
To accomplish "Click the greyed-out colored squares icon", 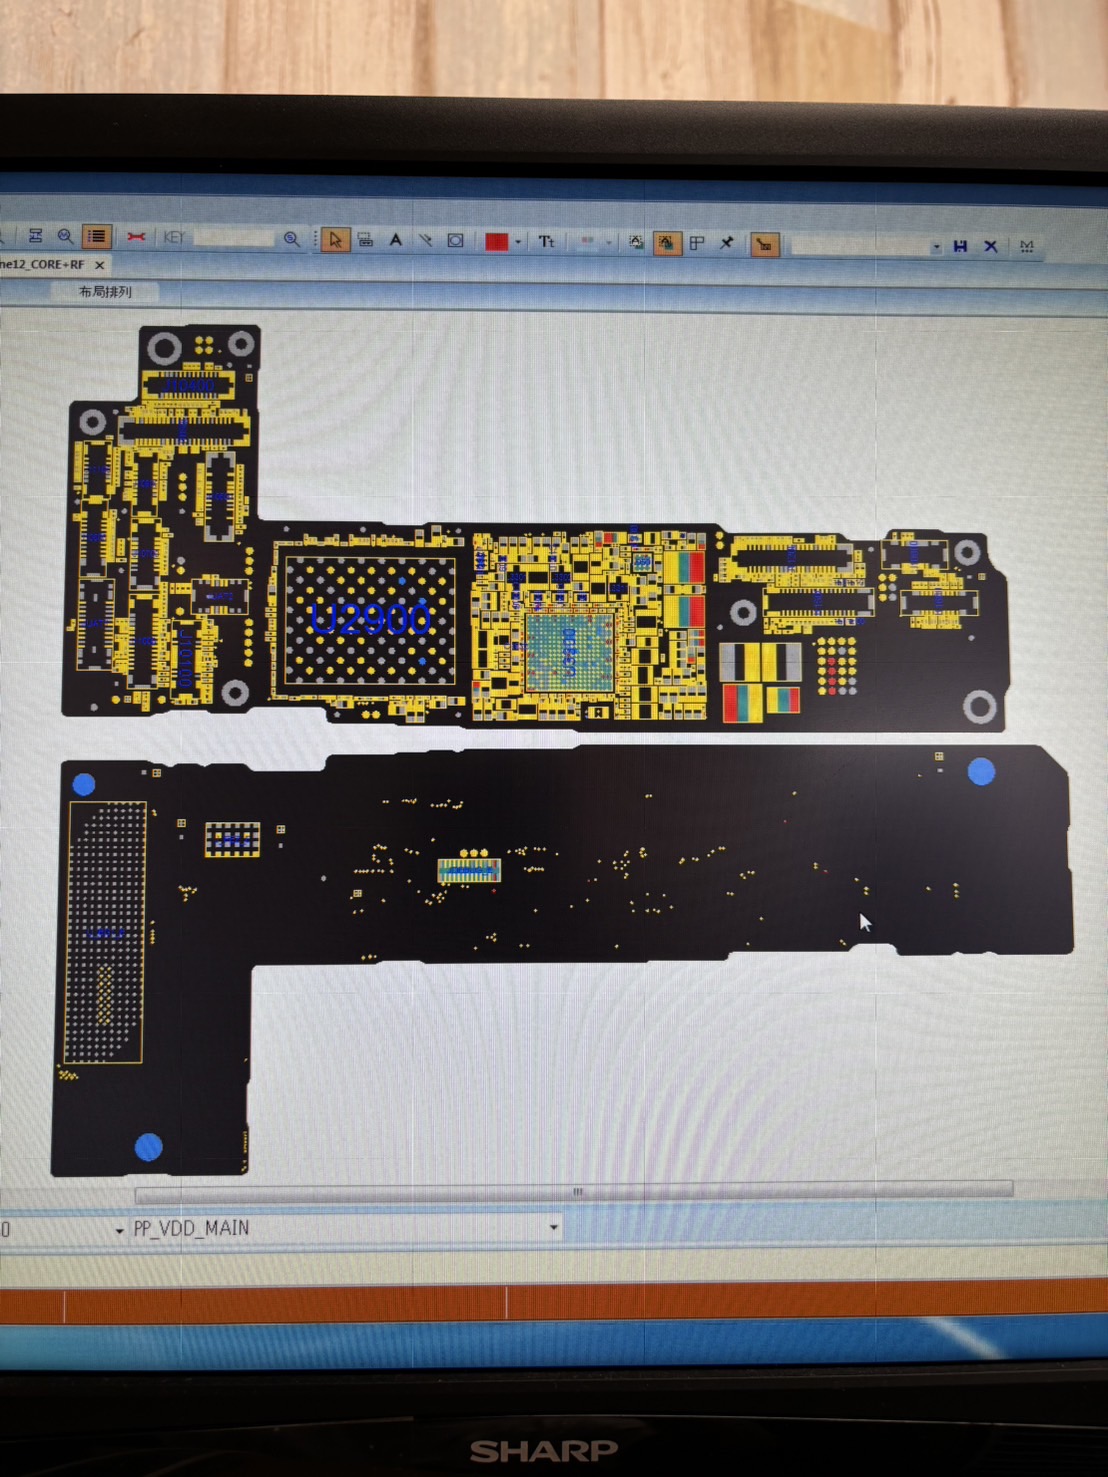I will click(587, 242).
